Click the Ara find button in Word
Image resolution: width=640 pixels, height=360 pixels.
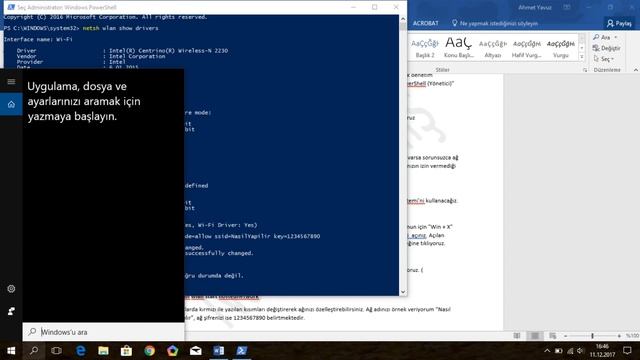[x=602, y=37]
